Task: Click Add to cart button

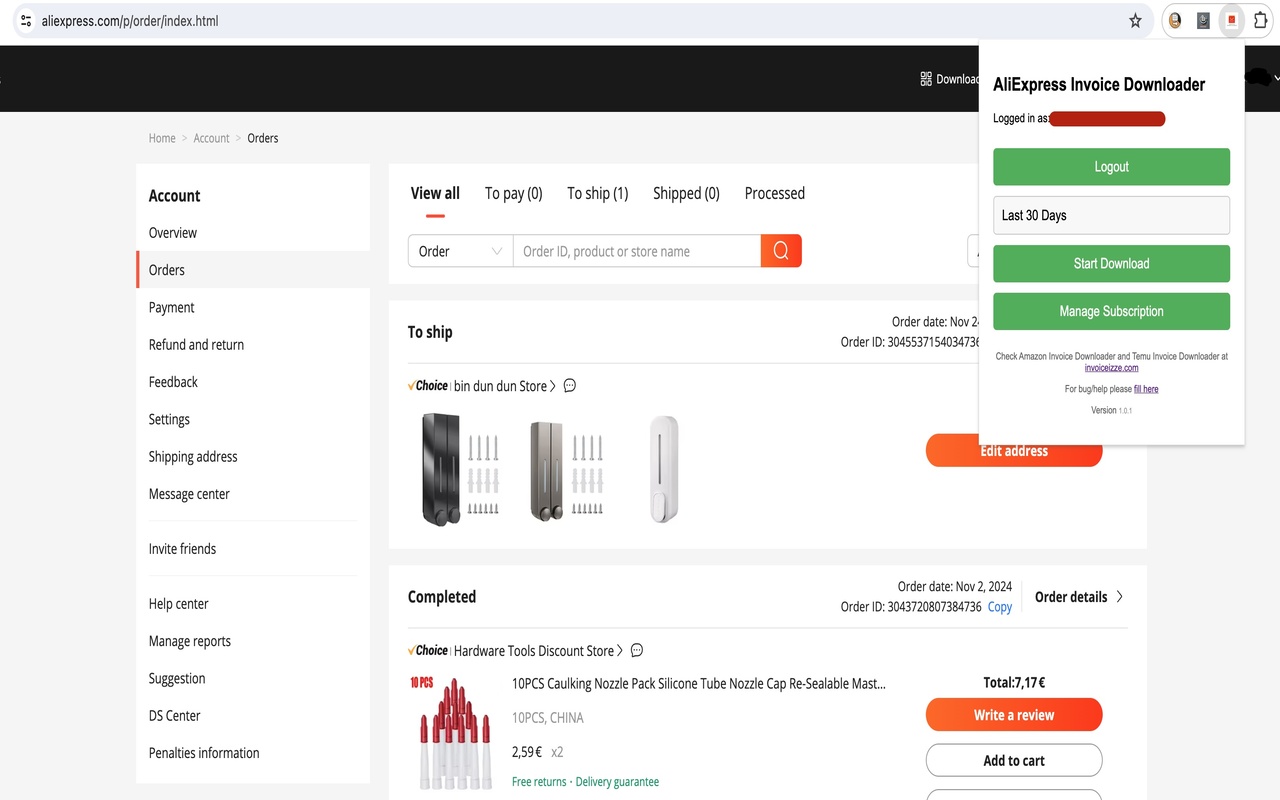Action: click(1014, 760)
